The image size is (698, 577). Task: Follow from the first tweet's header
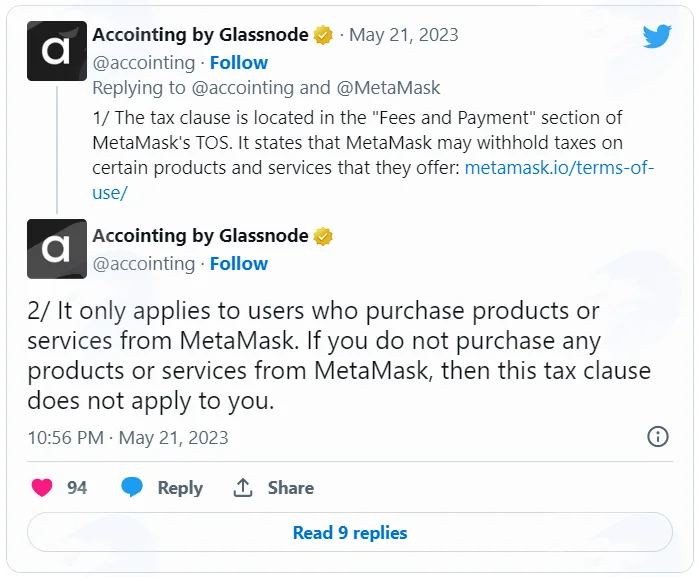pyautogui.click(x=239, y=63)
